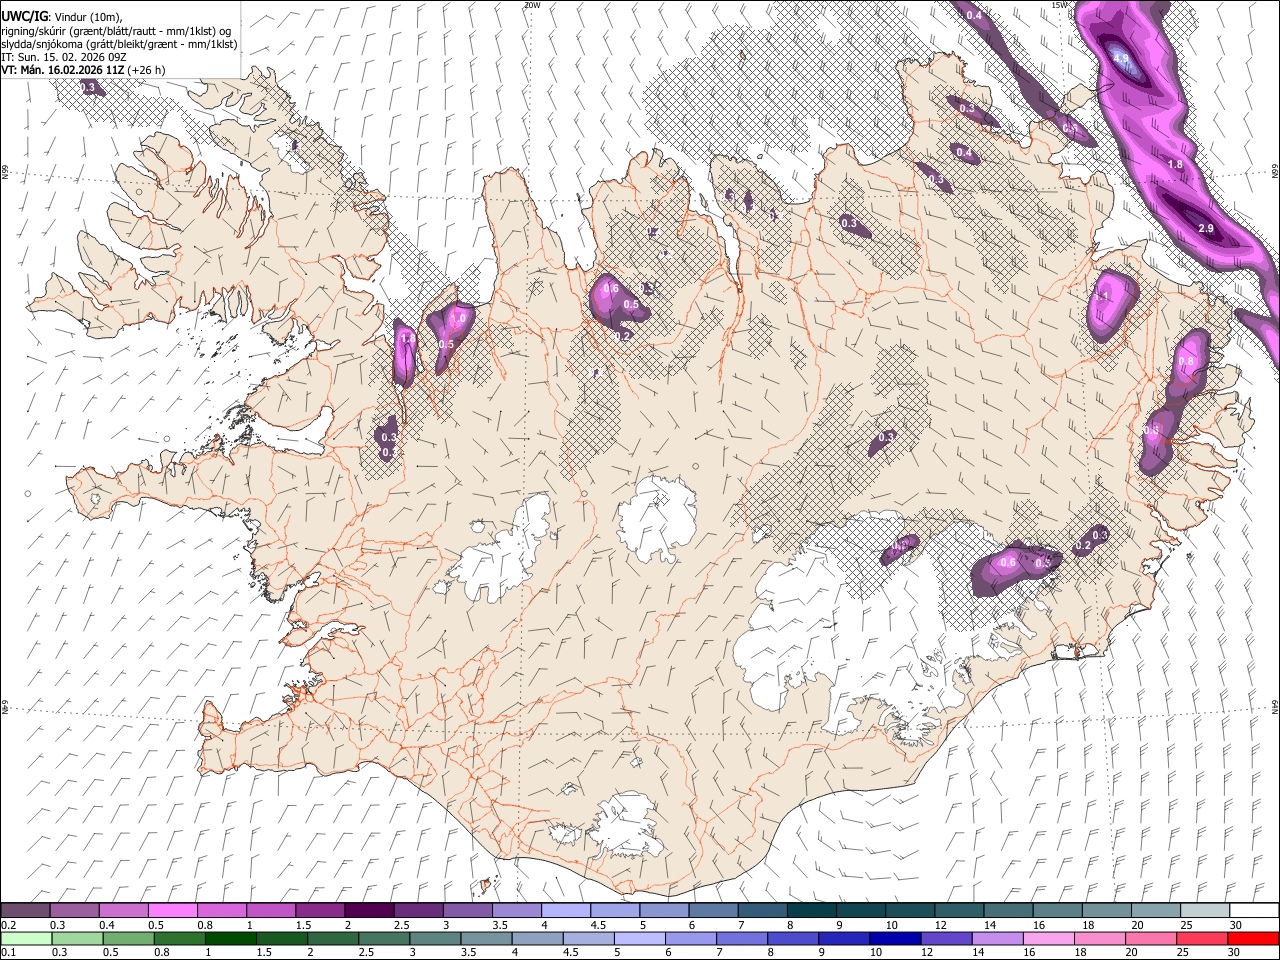Click the bottom legend swatch labeled 6
1280x960 pixels.
point(690,938)
